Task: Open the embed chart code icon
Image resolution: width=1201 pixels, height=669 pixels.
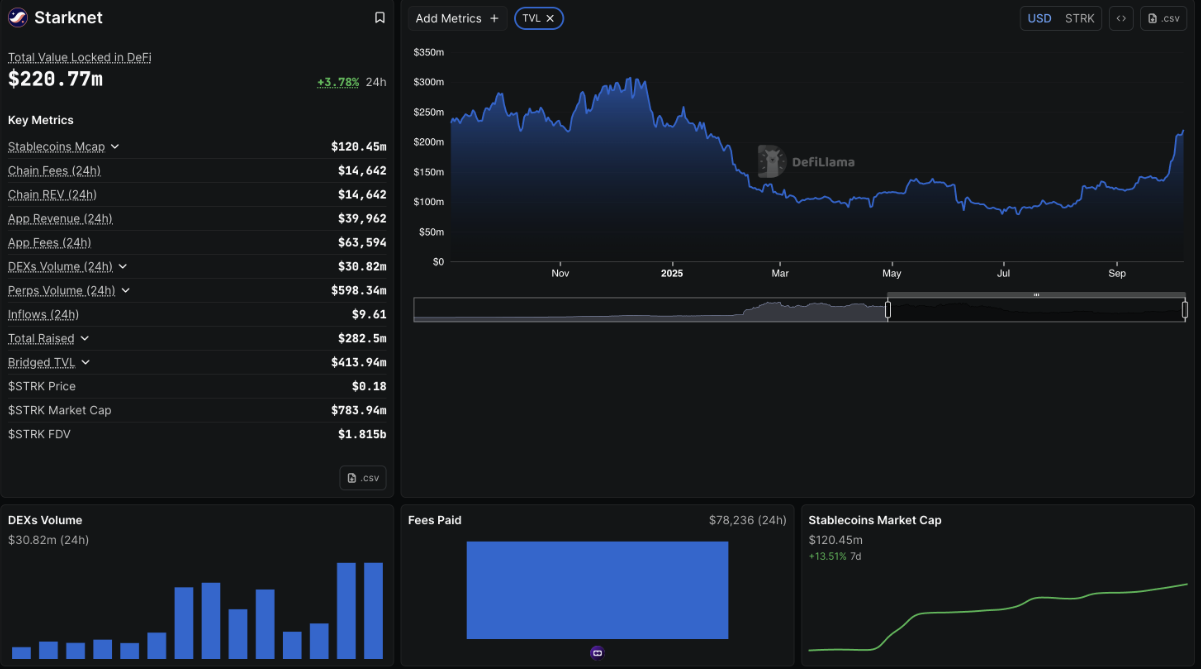Action: (x=1121, y=18)
